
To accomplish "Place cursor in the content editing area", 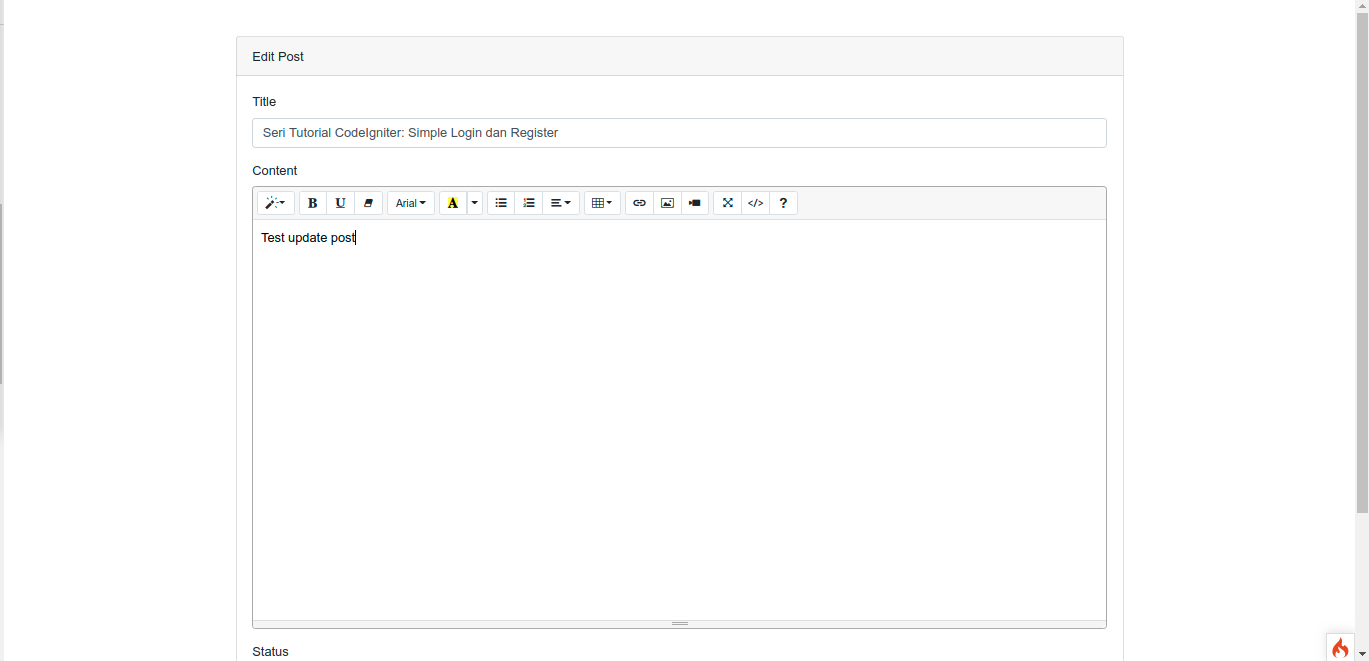I will (x=679, y=400).
